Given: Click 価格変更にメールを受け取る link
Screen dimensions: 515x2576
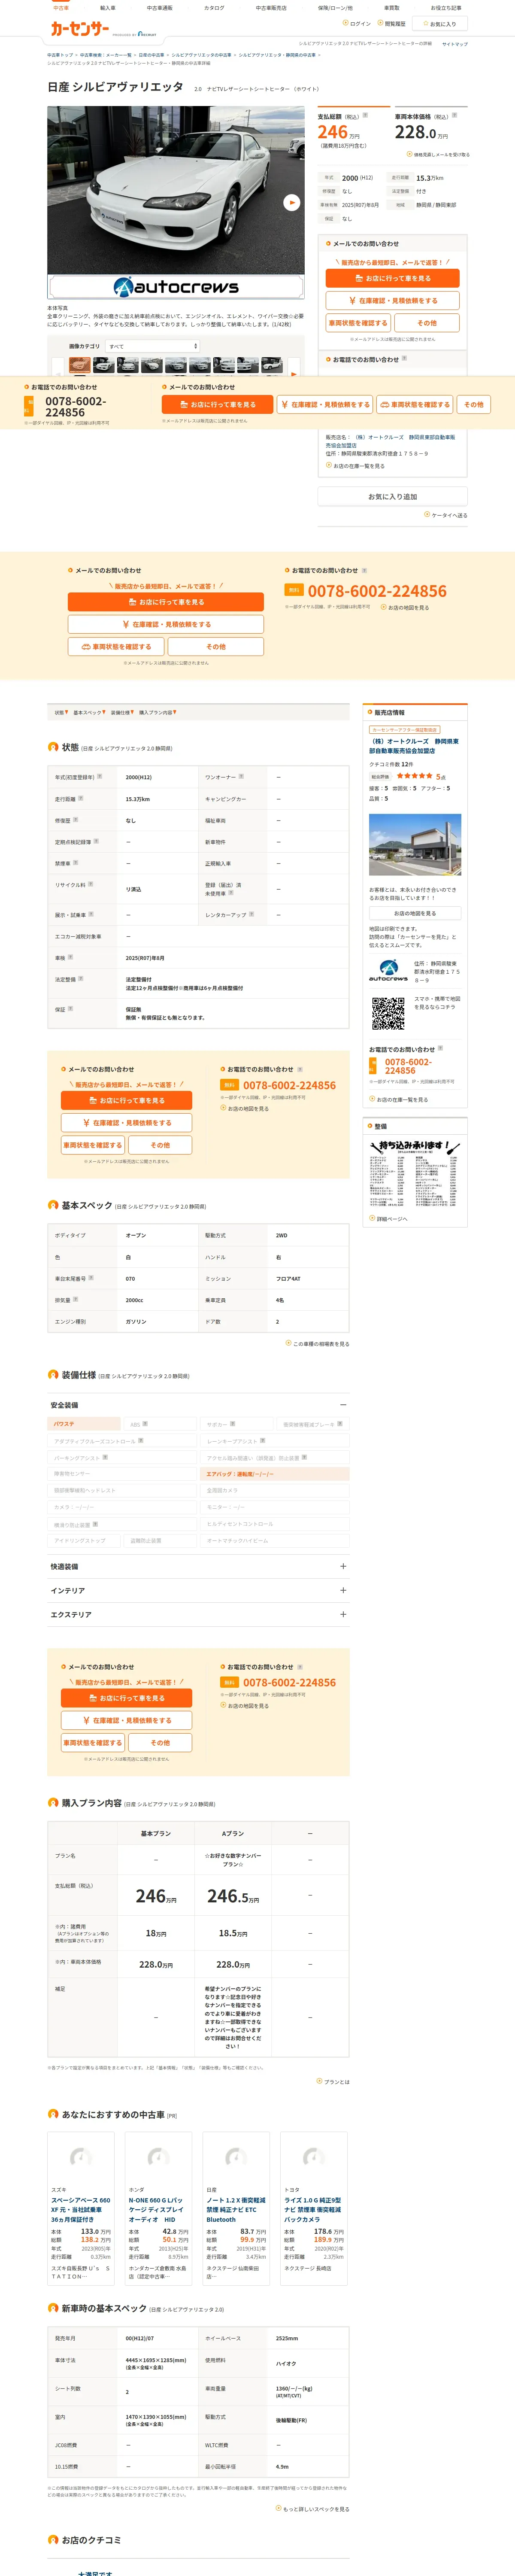Looking at the screenshot, I should (x=438, y=155).
